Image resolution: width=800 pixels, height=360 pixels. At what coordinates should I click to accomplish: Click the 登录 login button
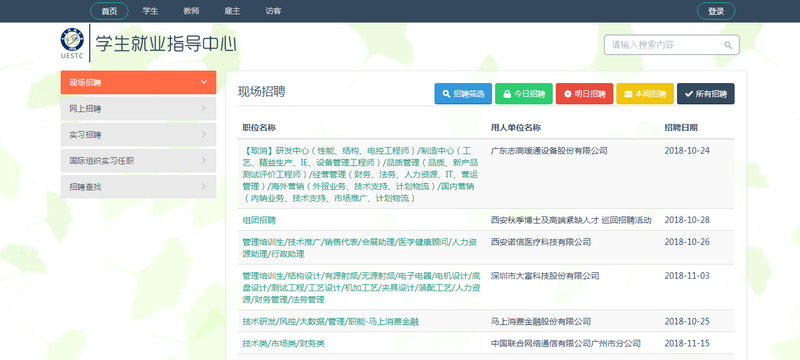coord(716,11)
